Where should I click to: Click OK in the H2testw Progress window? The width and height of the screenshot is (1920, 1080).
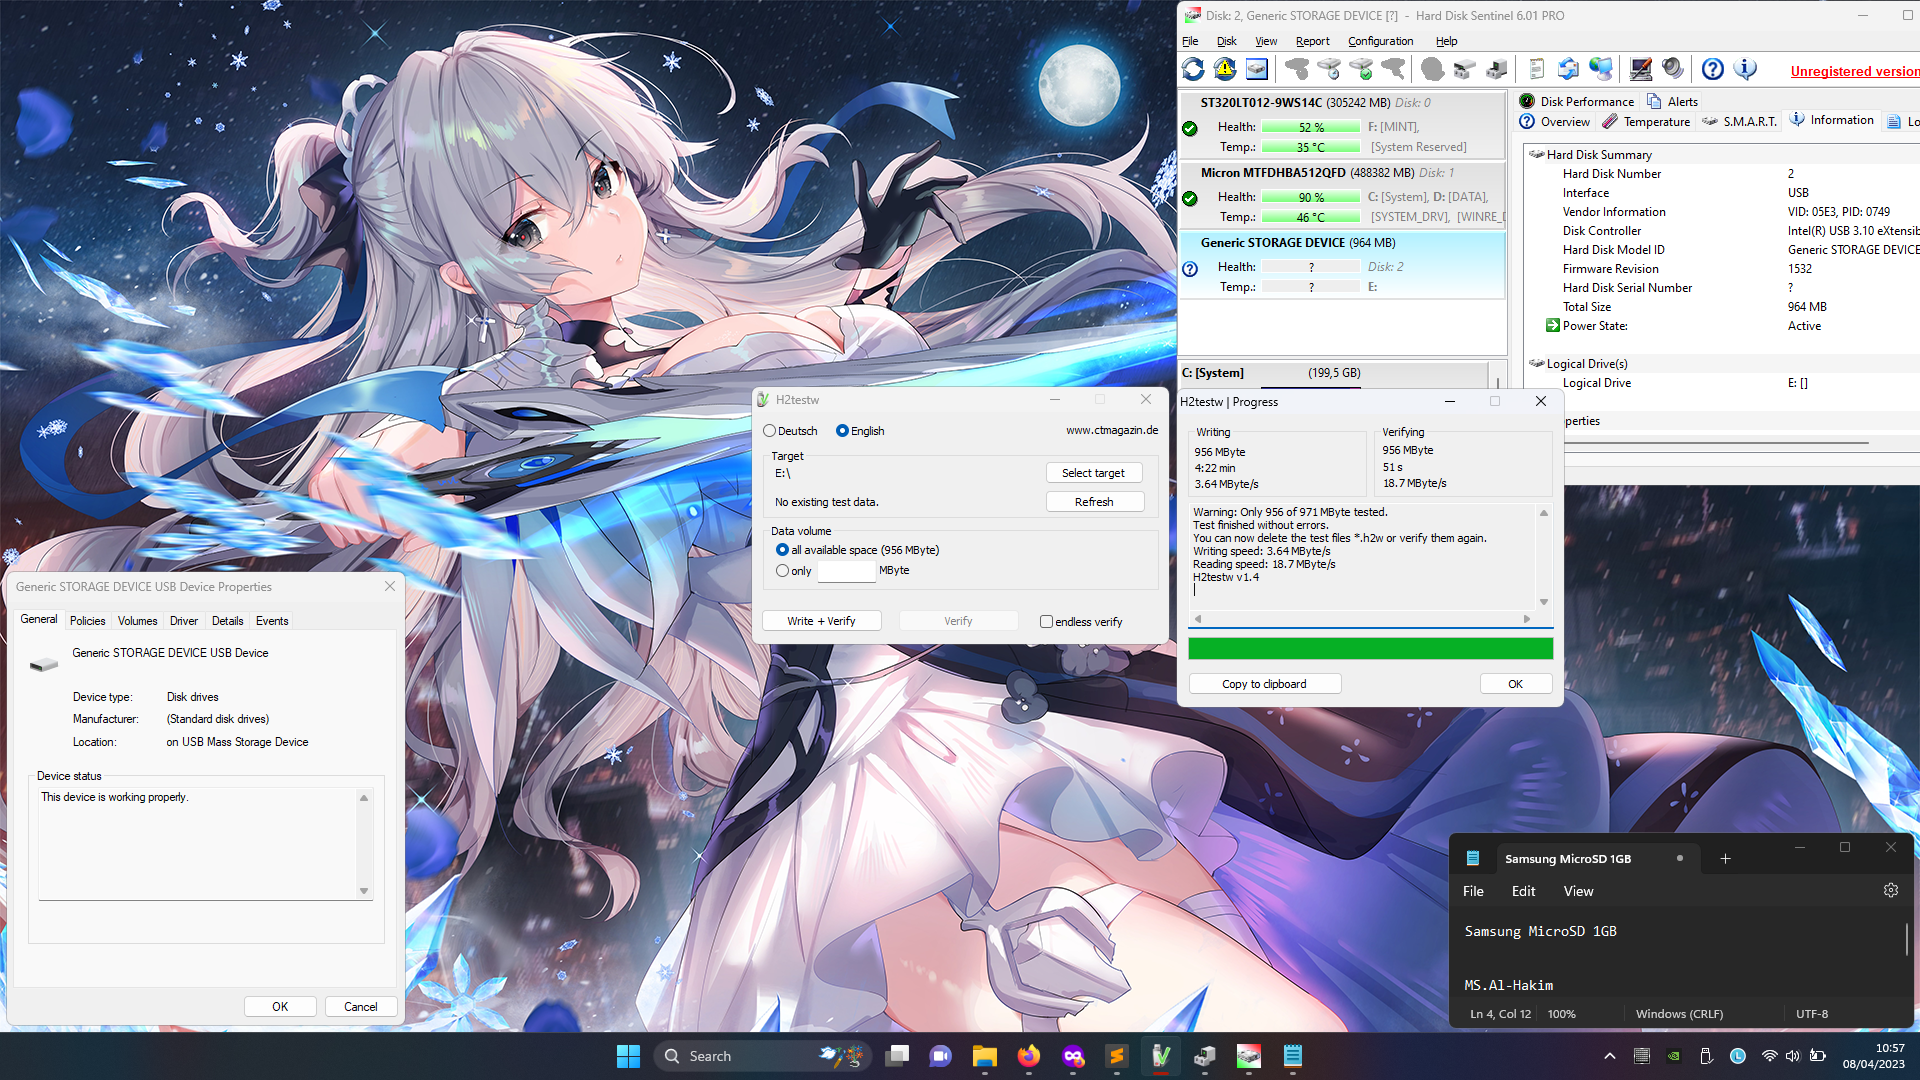tap(1515, 684)
